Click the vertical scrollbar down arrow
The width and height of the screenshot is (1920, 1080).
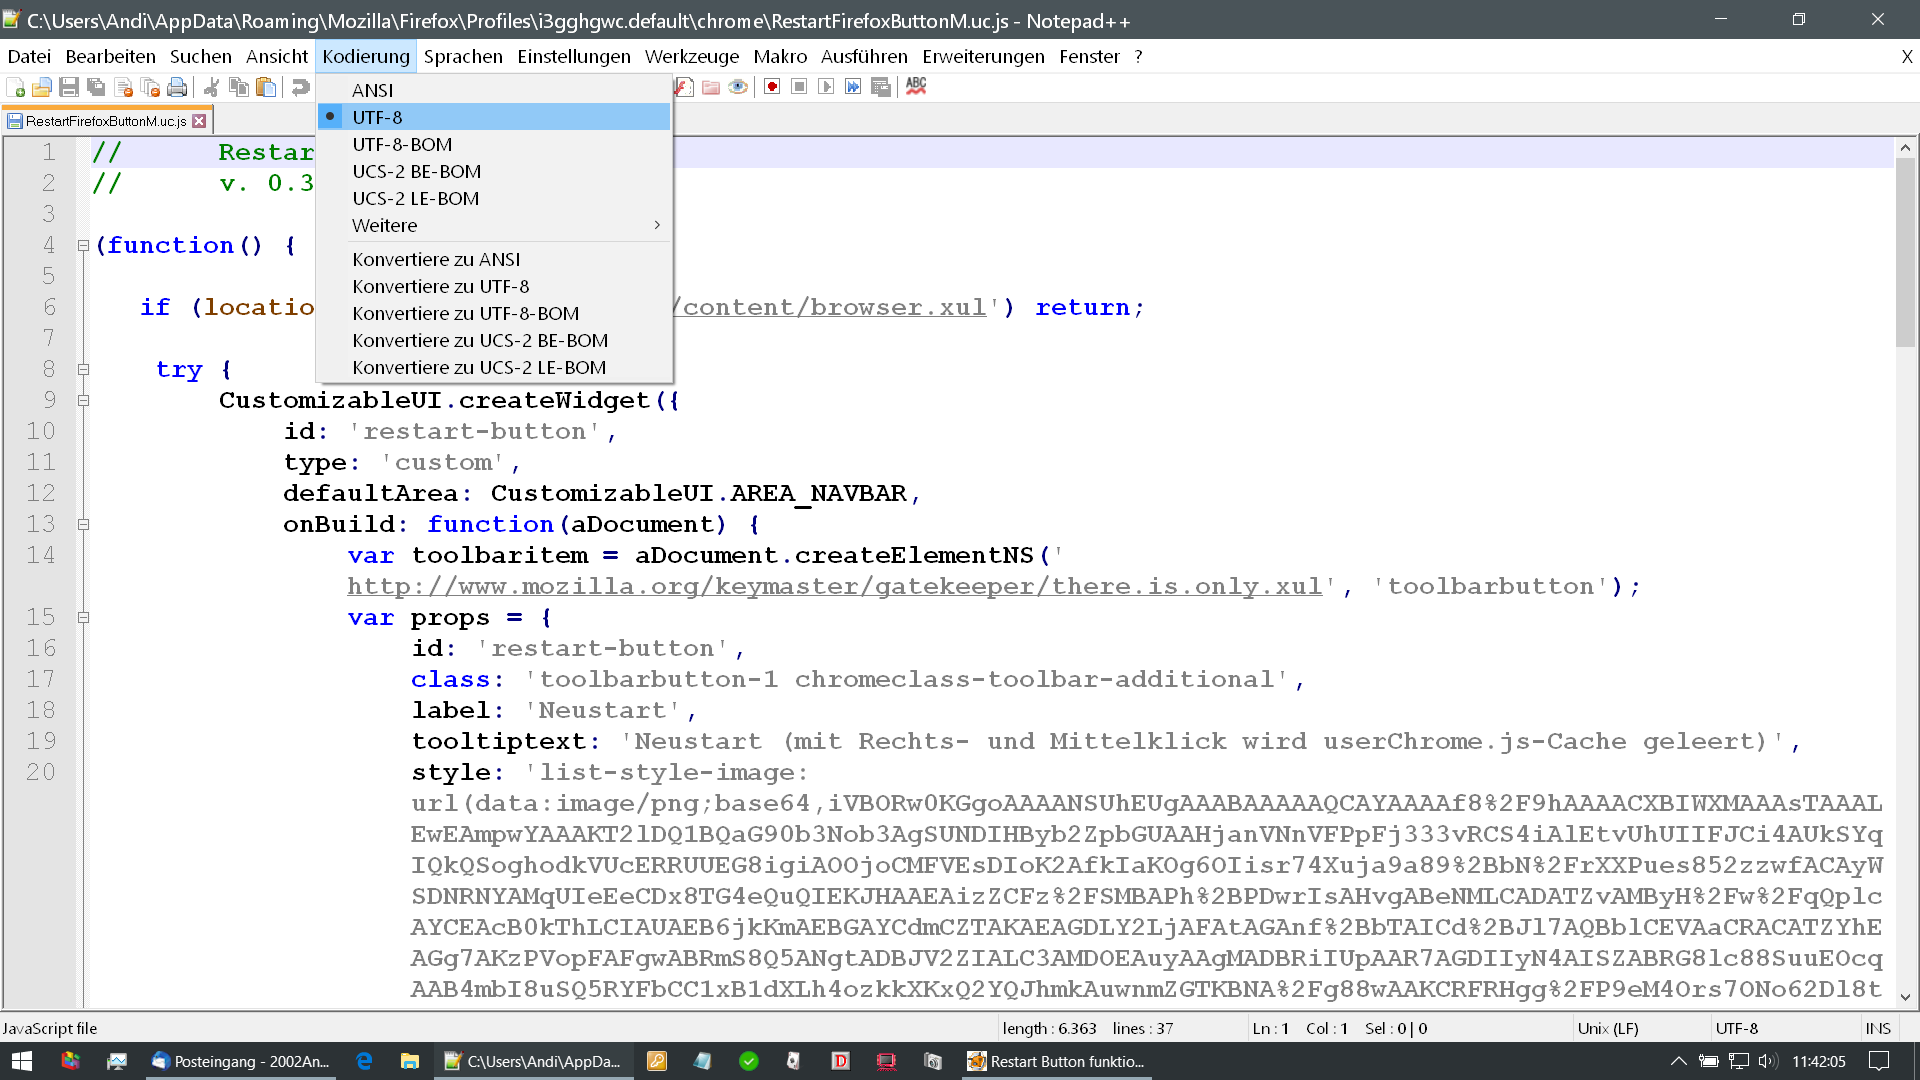[x=1905, y=996]
